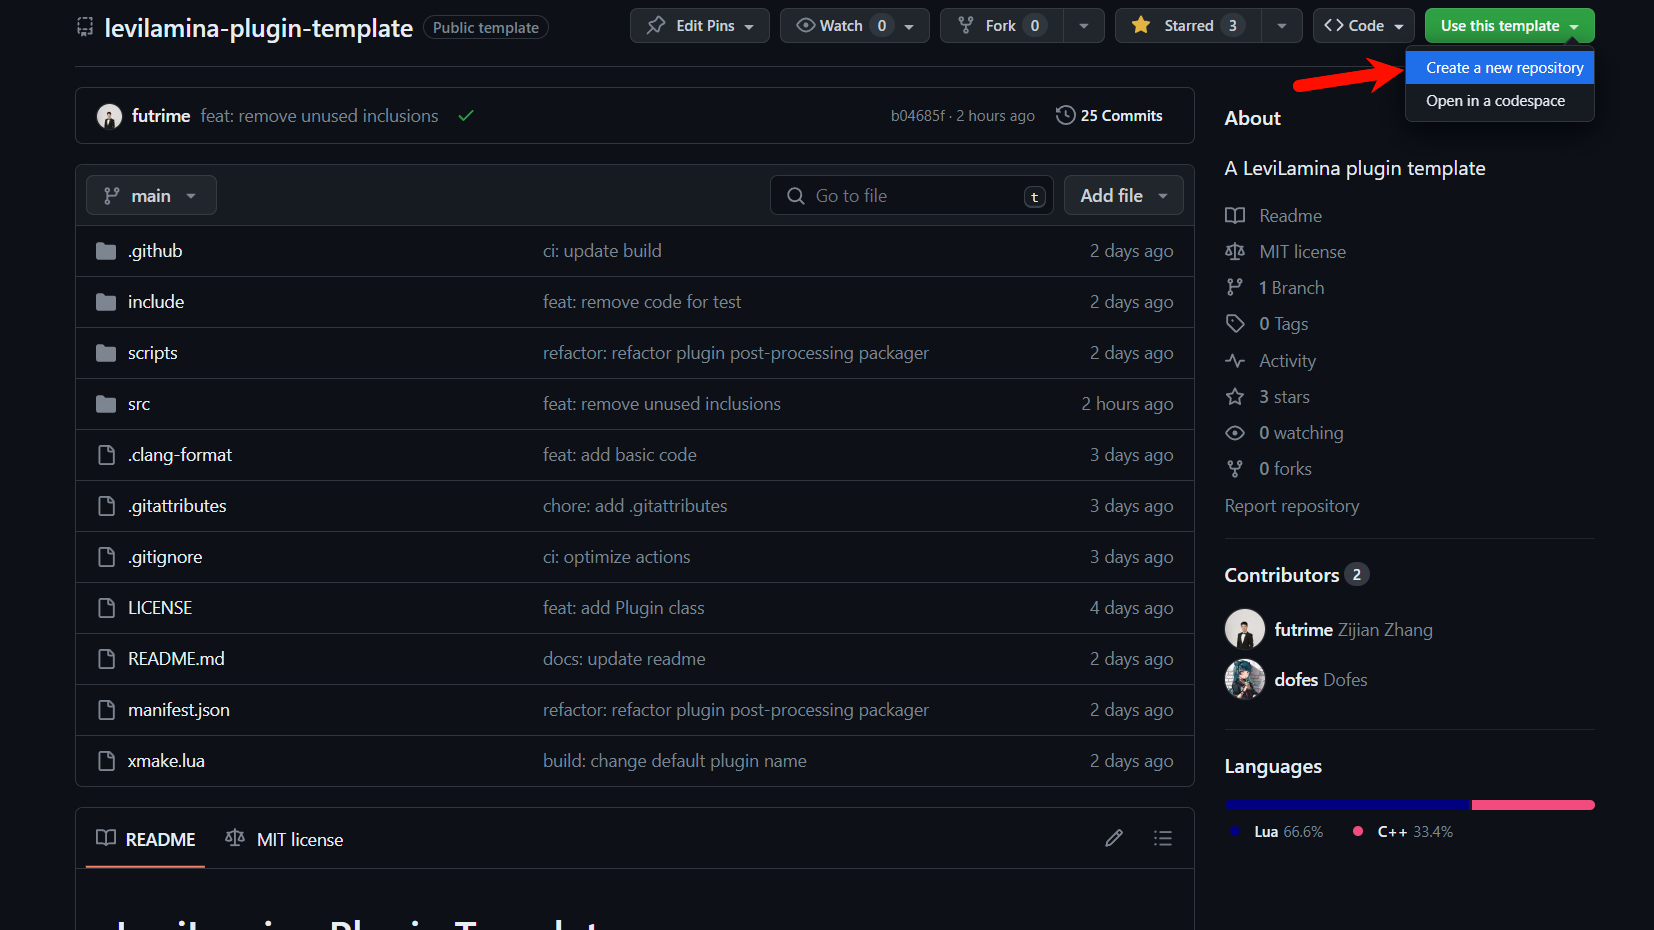
Task: Open the Fork options dropdown arrow
Action: click(x=1084, y=26)
